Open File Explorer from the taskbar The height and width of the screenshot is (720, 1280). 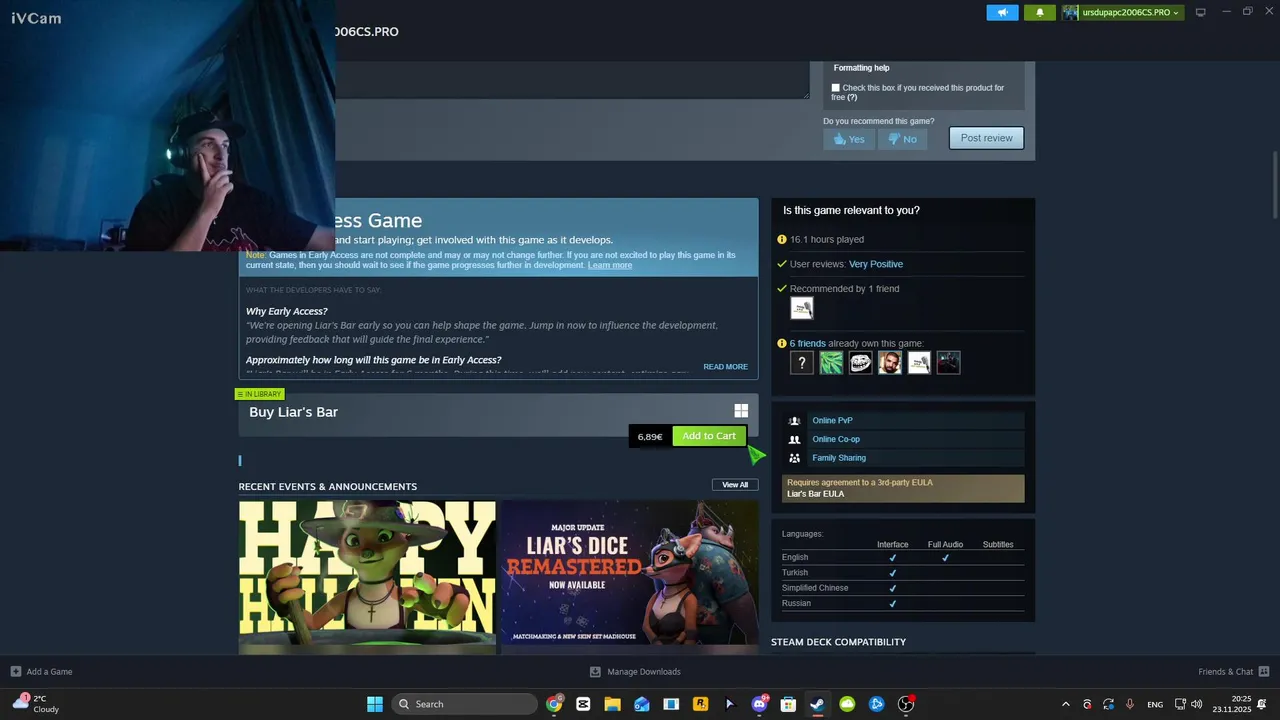(x=612, y=704)
